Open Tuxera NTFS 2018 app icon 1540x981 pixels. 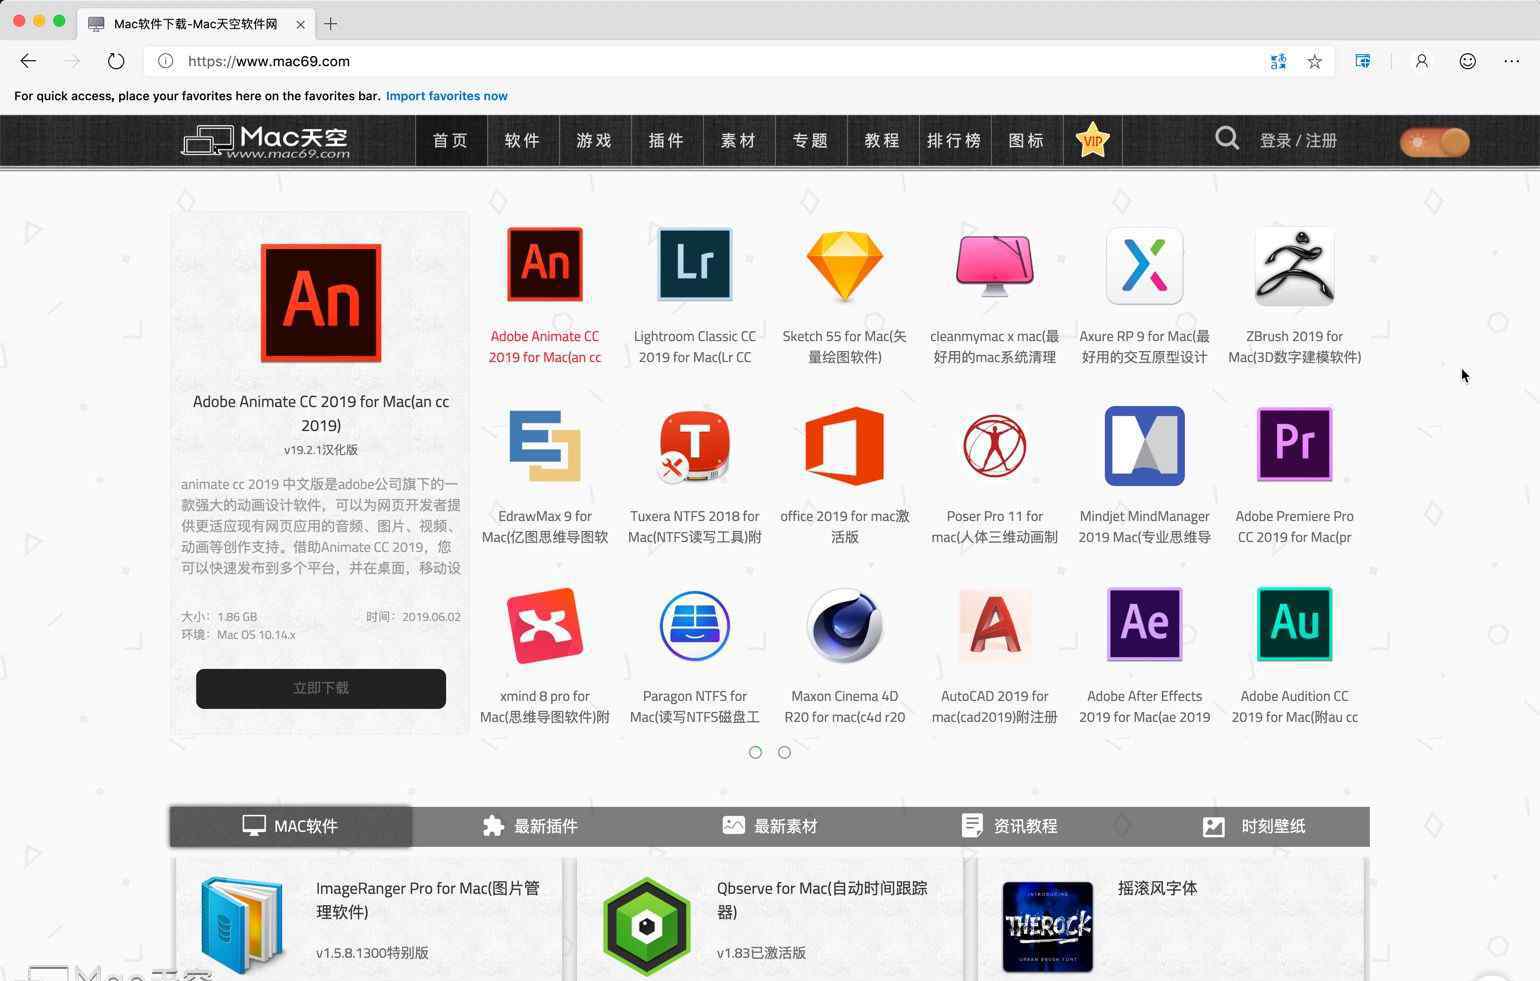click(x=695, y=446)
